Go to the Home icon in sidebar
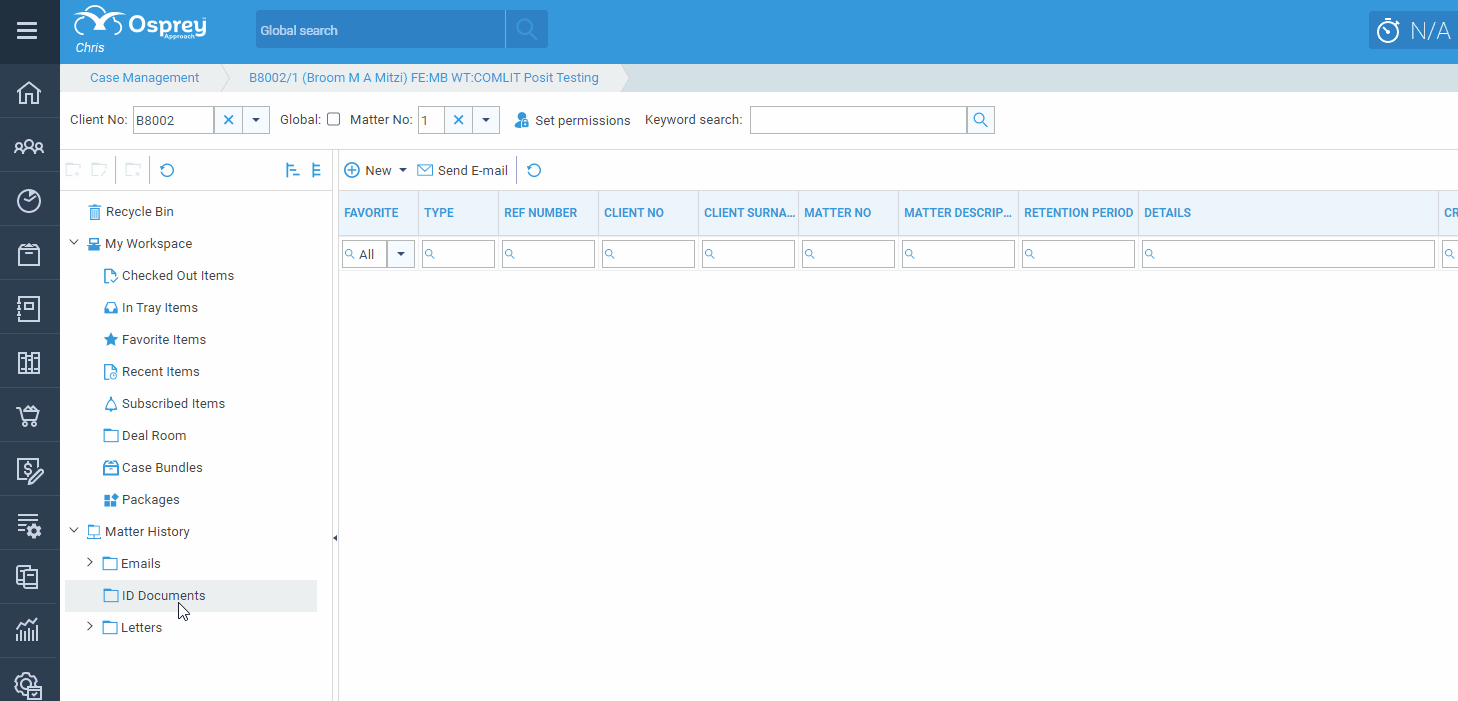Screen dimensions: 1458x701 pos(29,93)
